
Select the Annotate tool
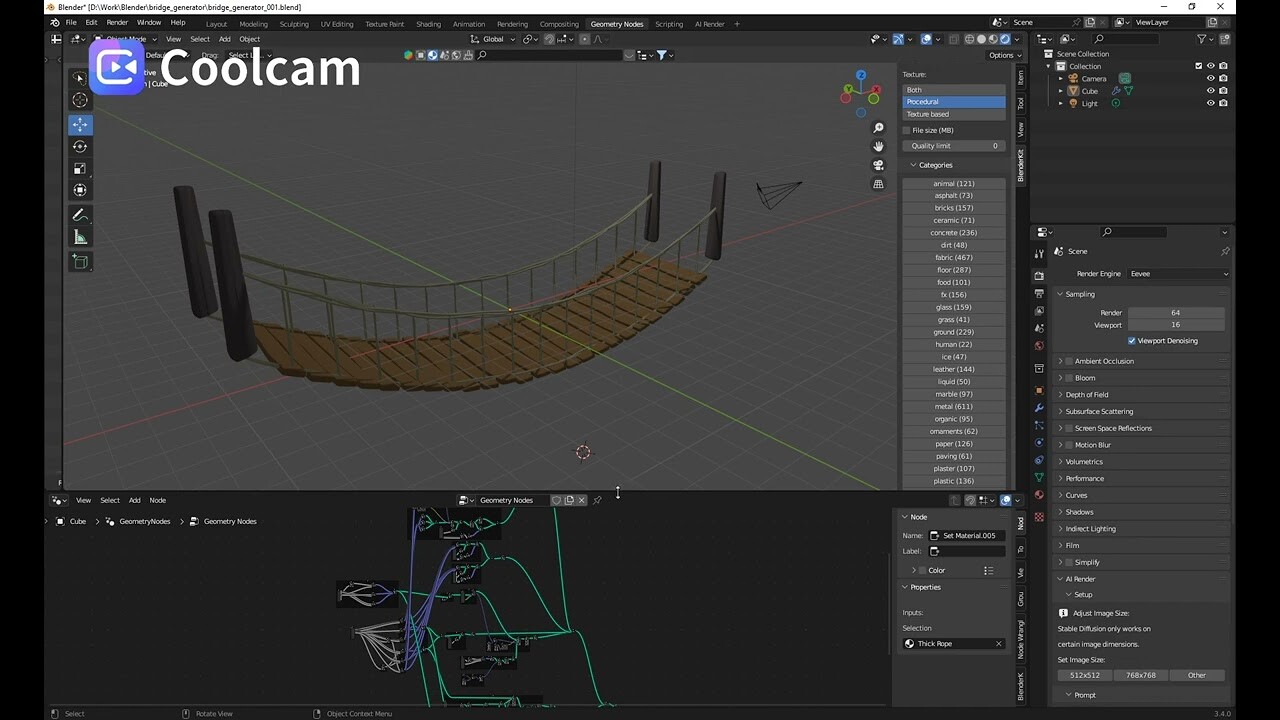80,214
